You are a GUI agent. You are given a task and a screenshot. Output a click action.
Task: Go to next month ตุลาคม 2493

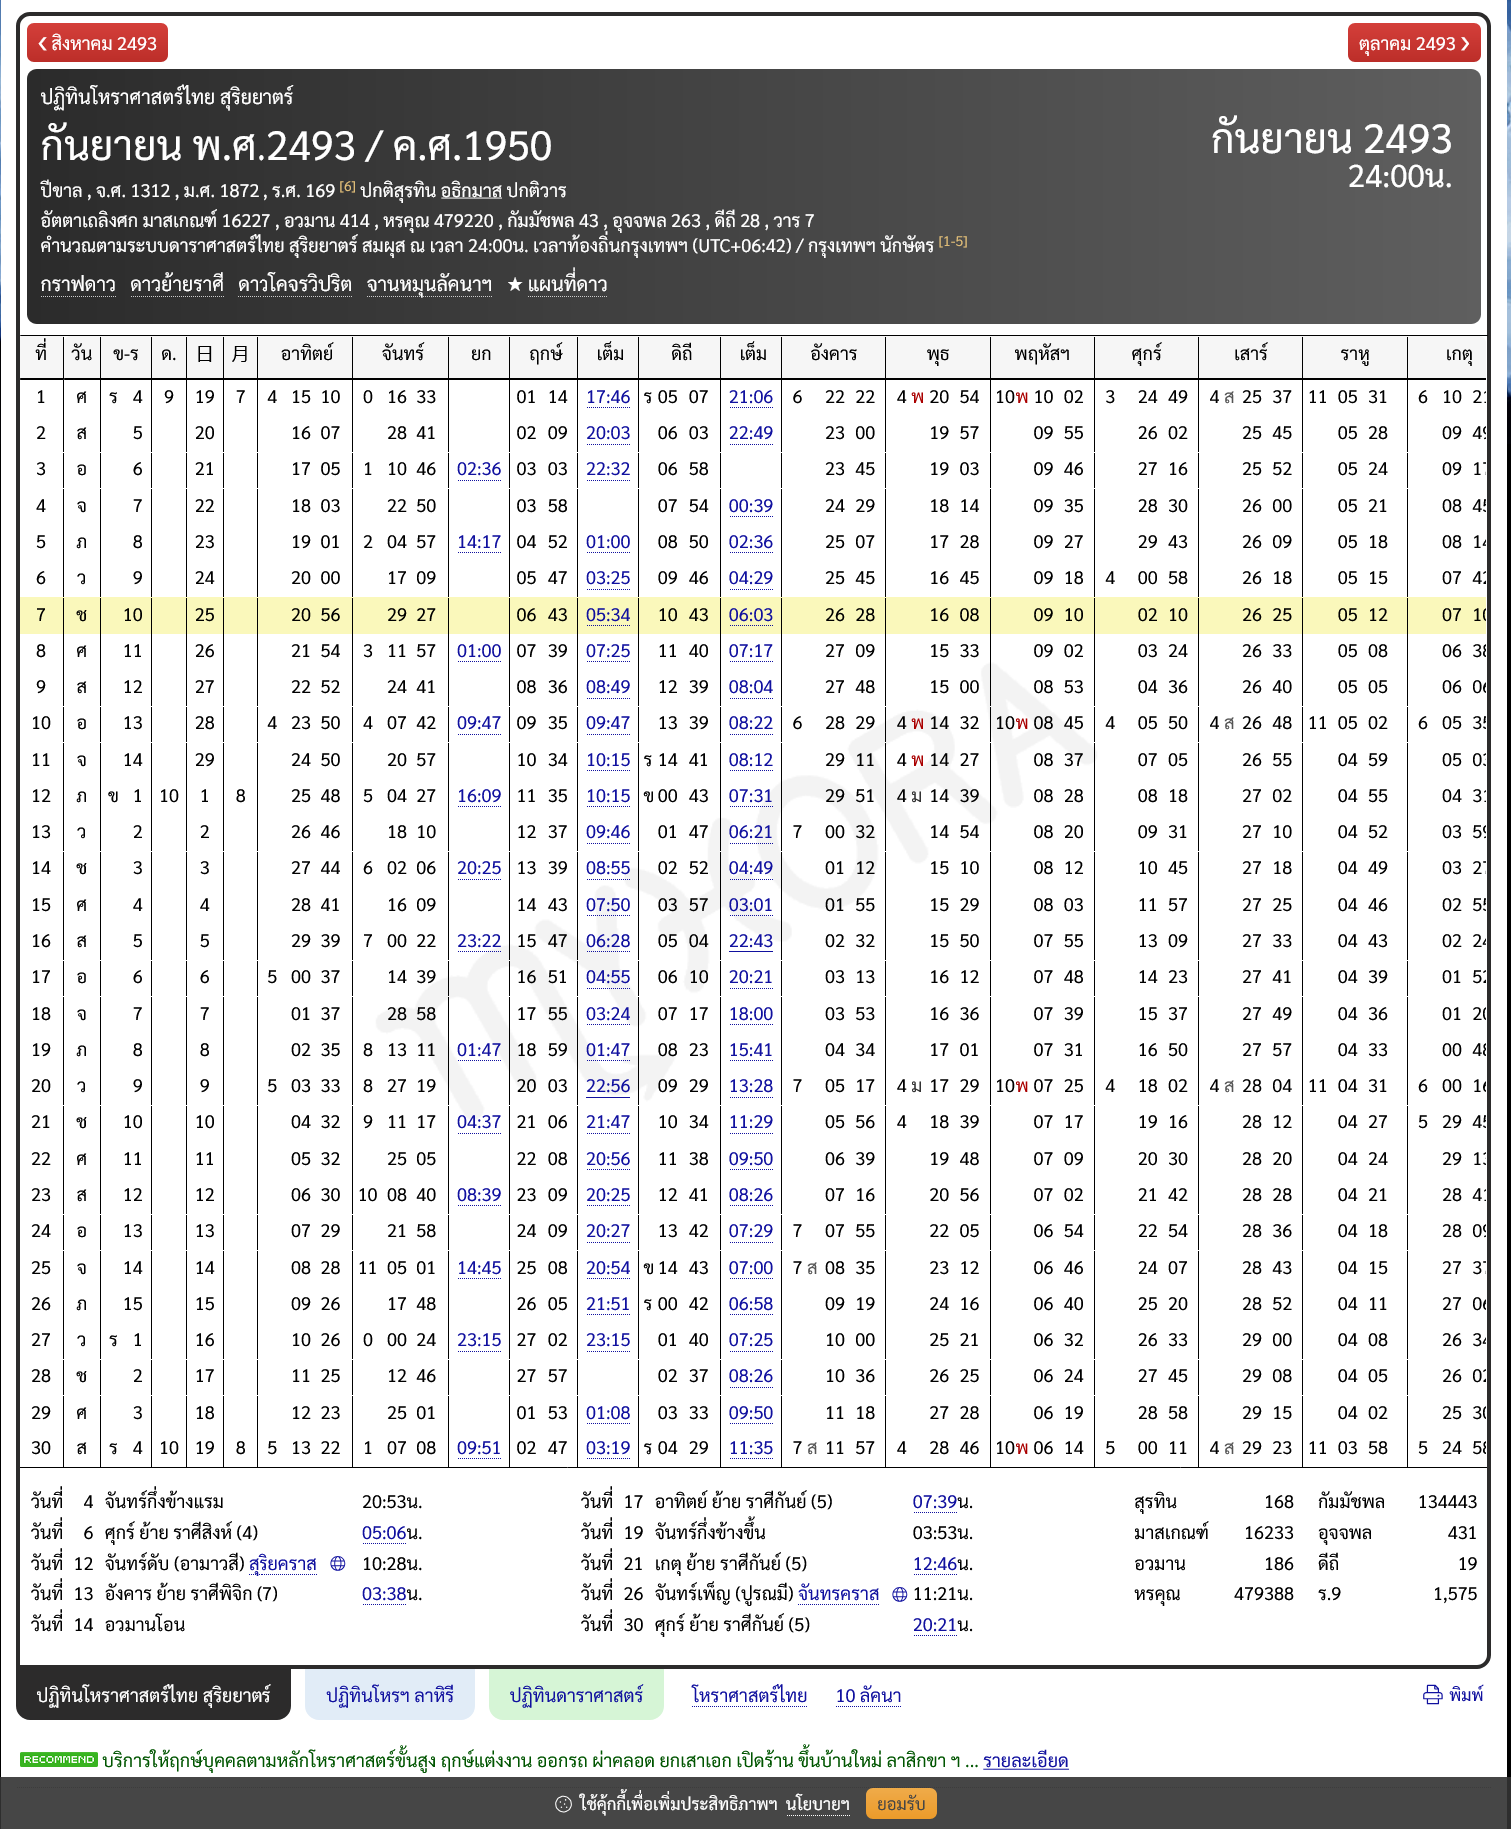pos(1414,43)
